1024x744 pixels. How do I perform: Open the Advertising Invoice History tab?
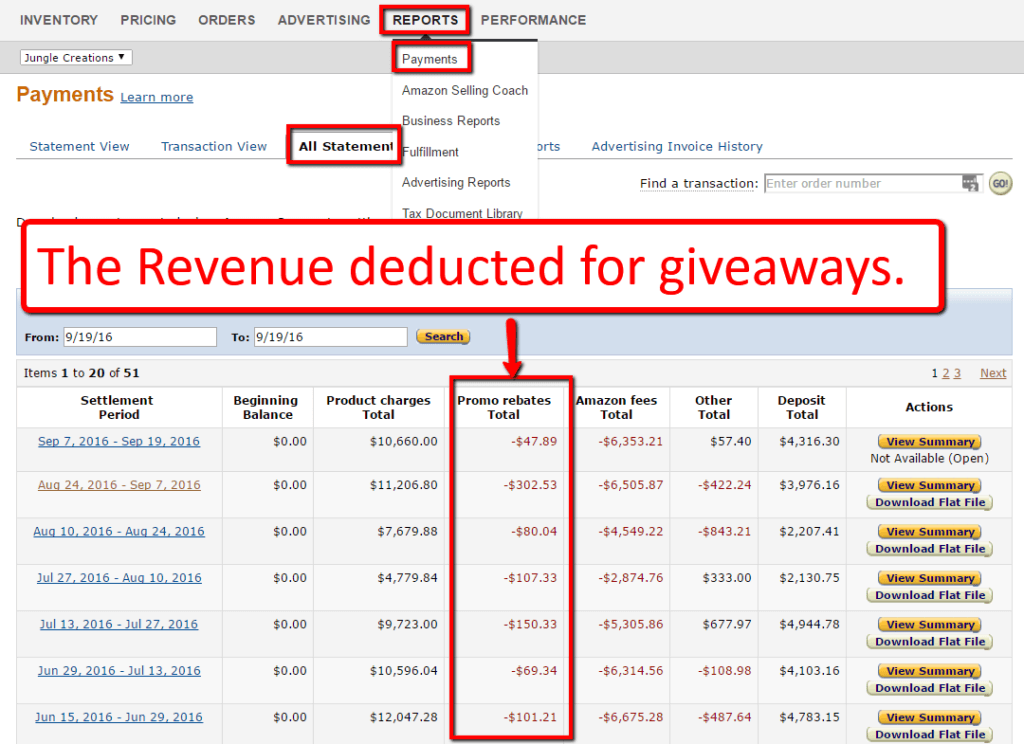click(x=677, y=147)
